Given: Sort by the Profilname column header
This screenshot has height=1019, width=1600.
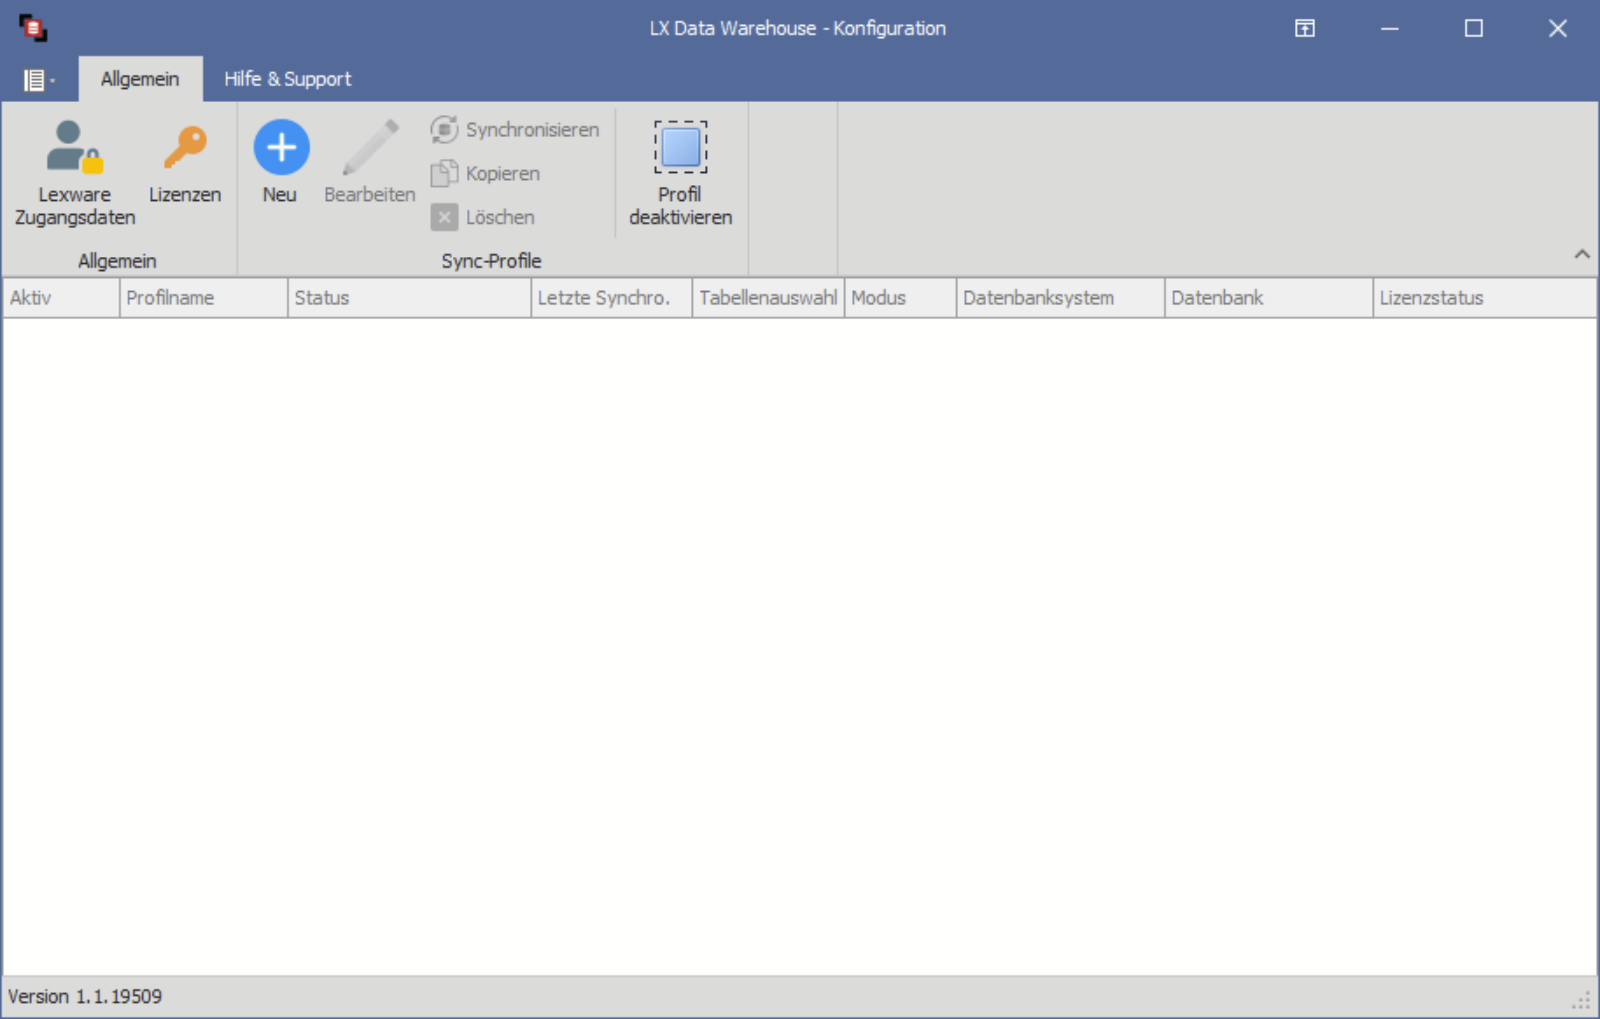Looking at the screenshot, I should click(203, 298).
